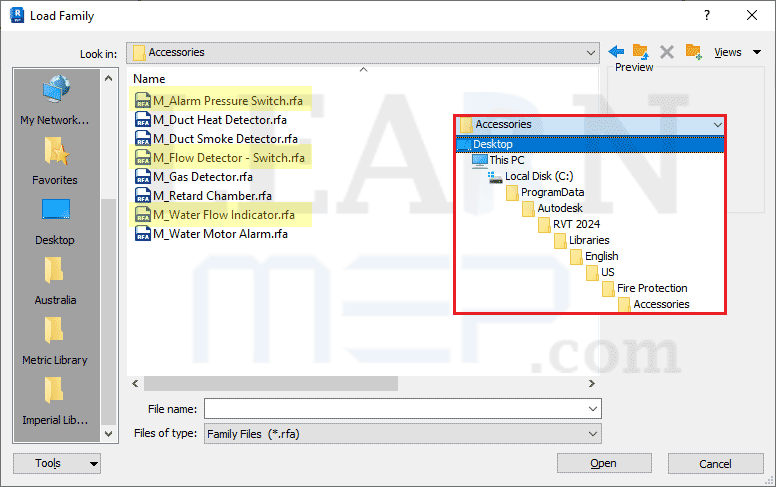
Task: Open the Tools dropdown button
Action: tap(57, 463)
